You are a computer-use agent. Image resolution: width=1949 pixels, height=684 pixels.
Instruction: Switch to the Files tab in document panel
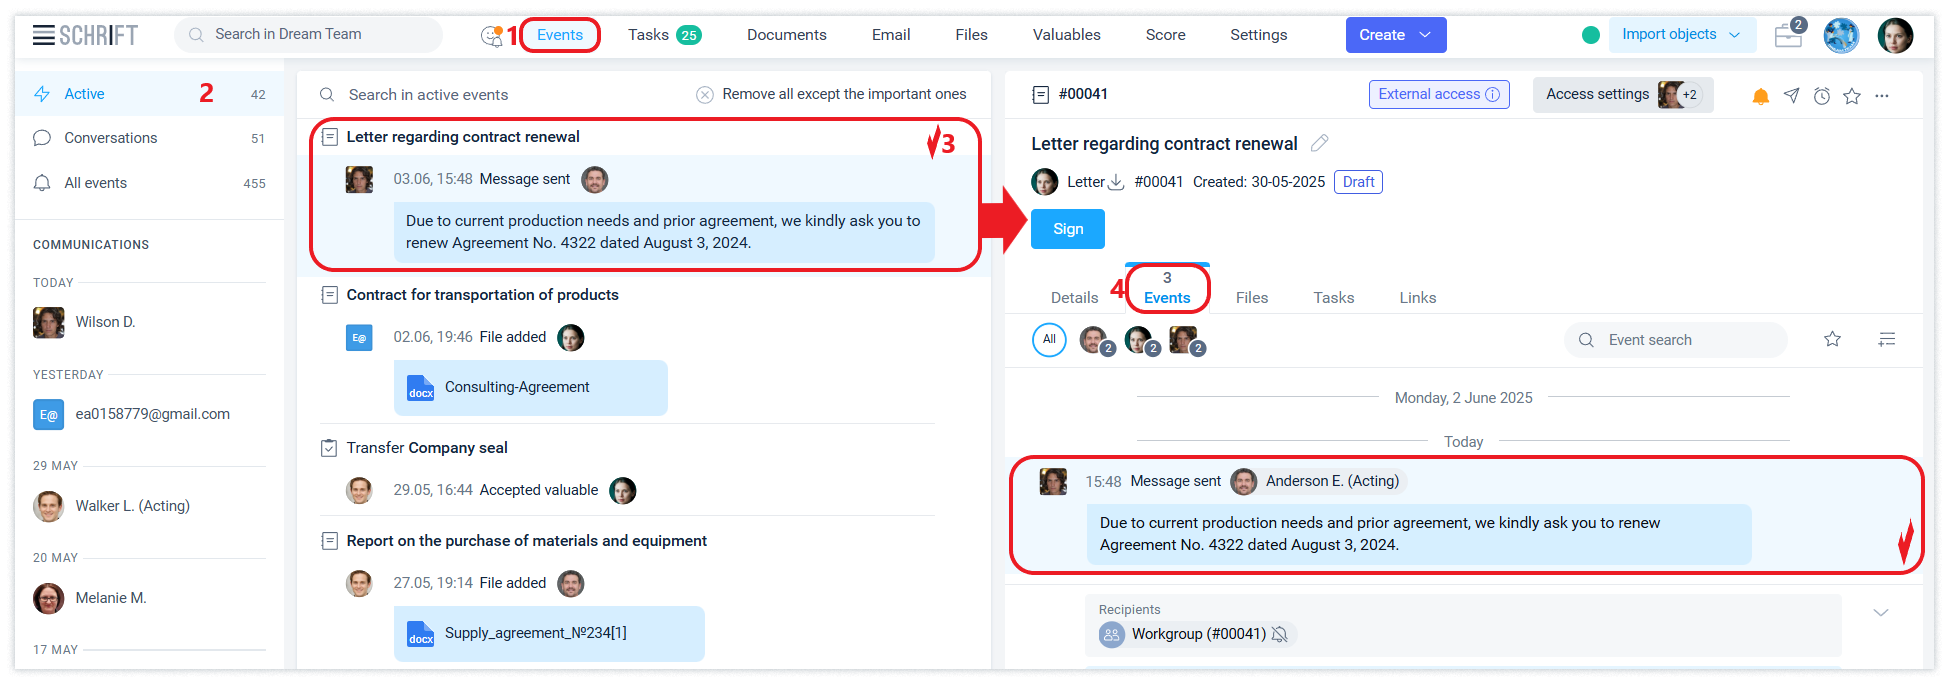(1251, 298)
